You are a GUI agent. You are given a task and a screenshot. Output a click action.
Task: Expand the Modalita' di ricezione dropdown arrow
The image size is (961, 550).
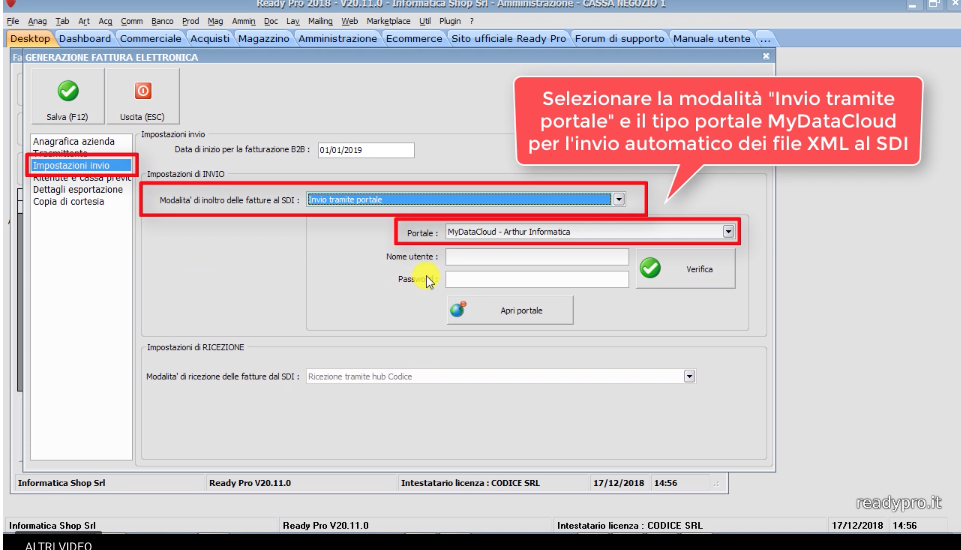tap(689, 376)
